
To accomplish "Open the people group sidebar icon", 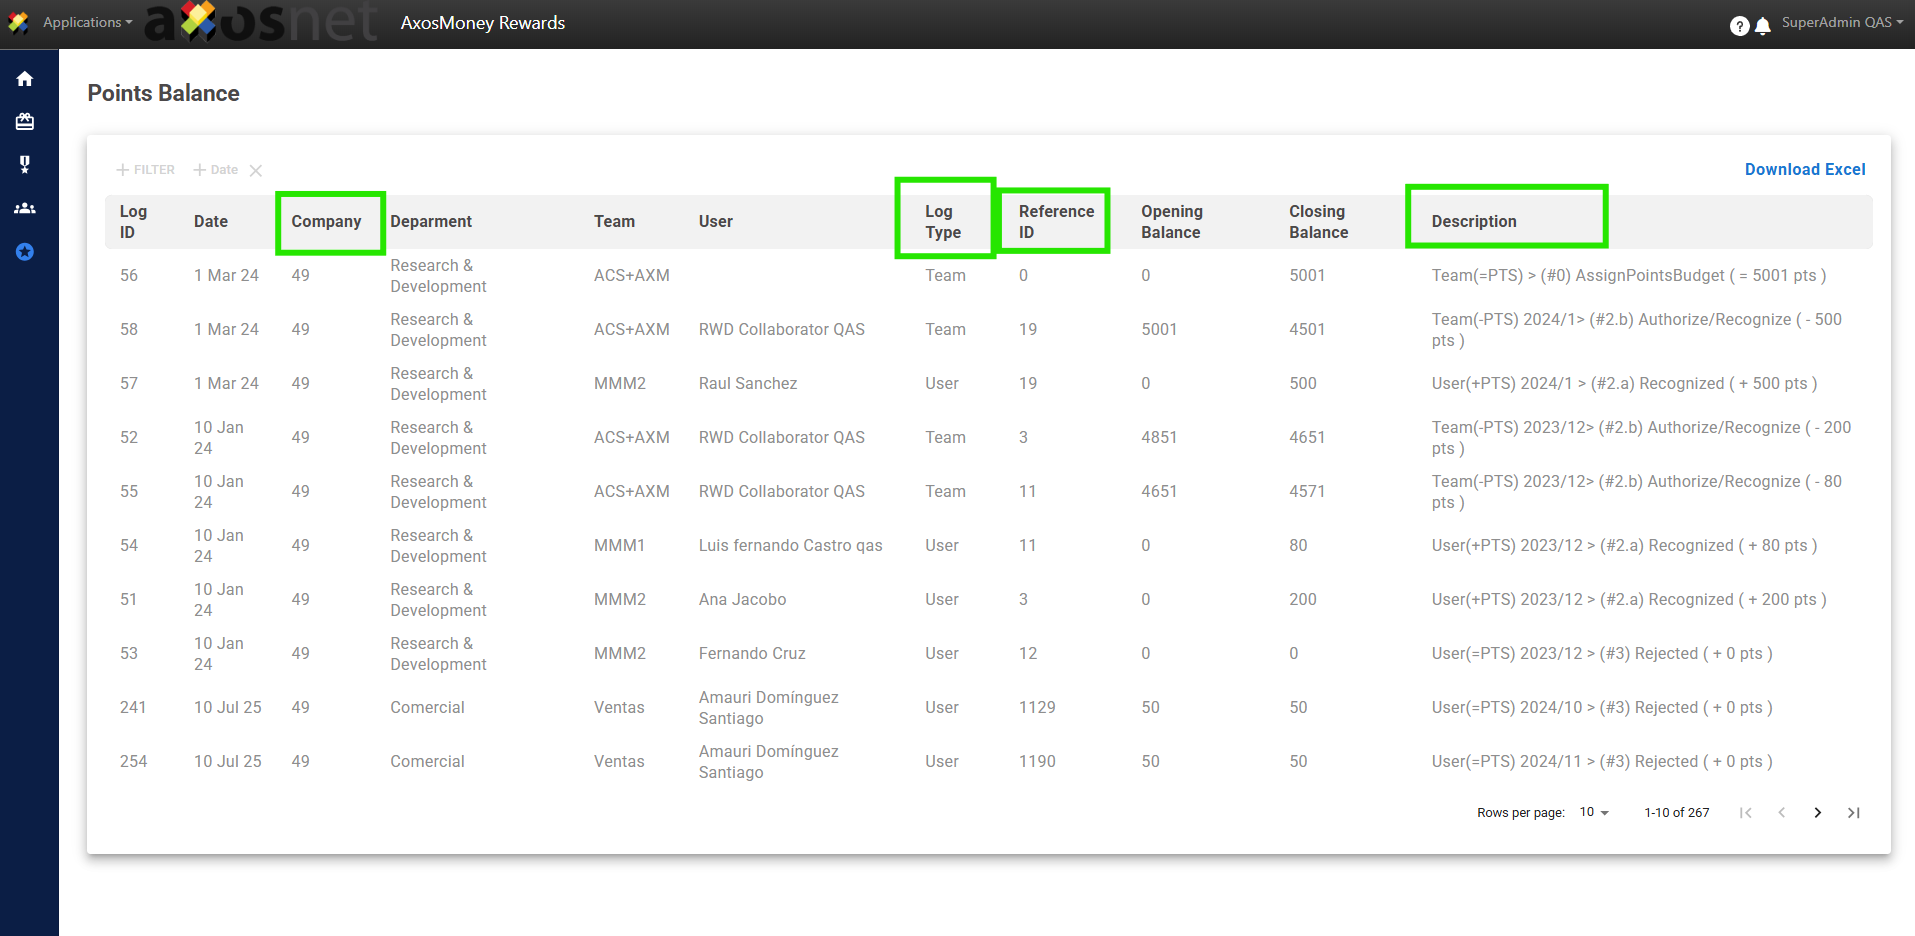I will click(x=25, y=208).
